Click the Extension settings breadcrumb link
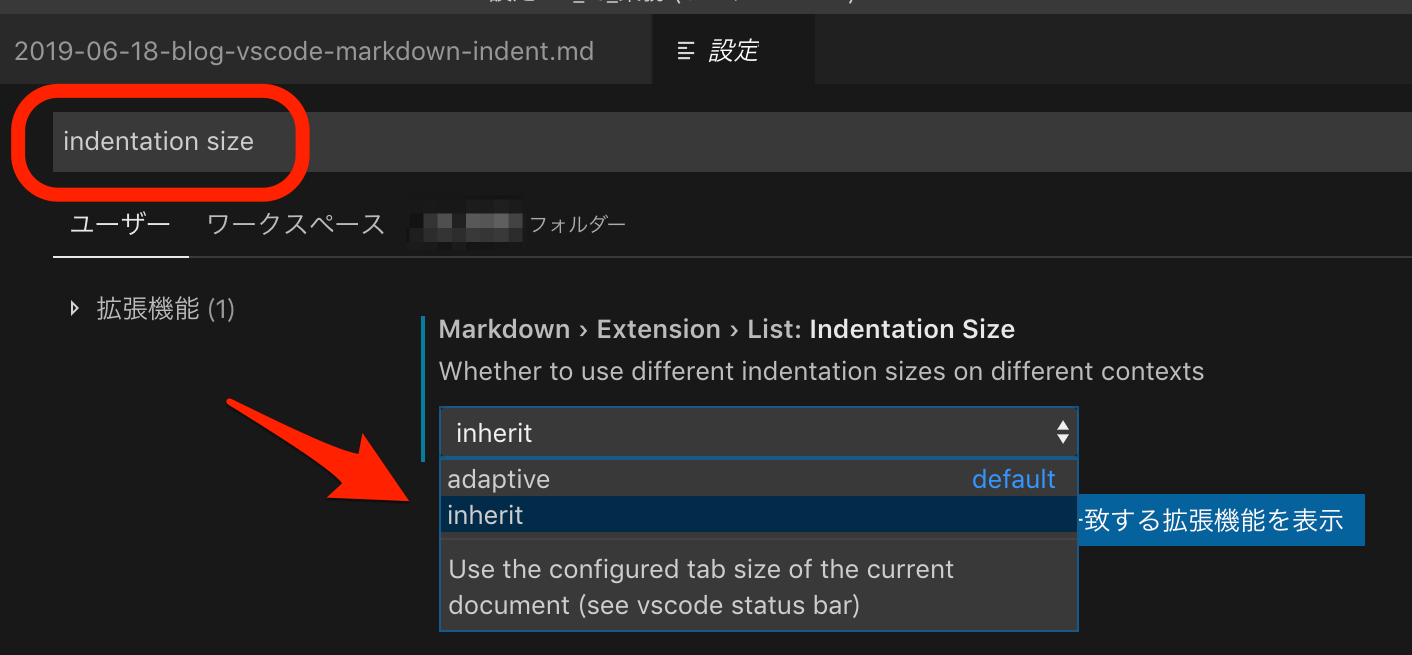Image resolution: width=1412 pixels, height=655 pixels. [x=659, y=329]
